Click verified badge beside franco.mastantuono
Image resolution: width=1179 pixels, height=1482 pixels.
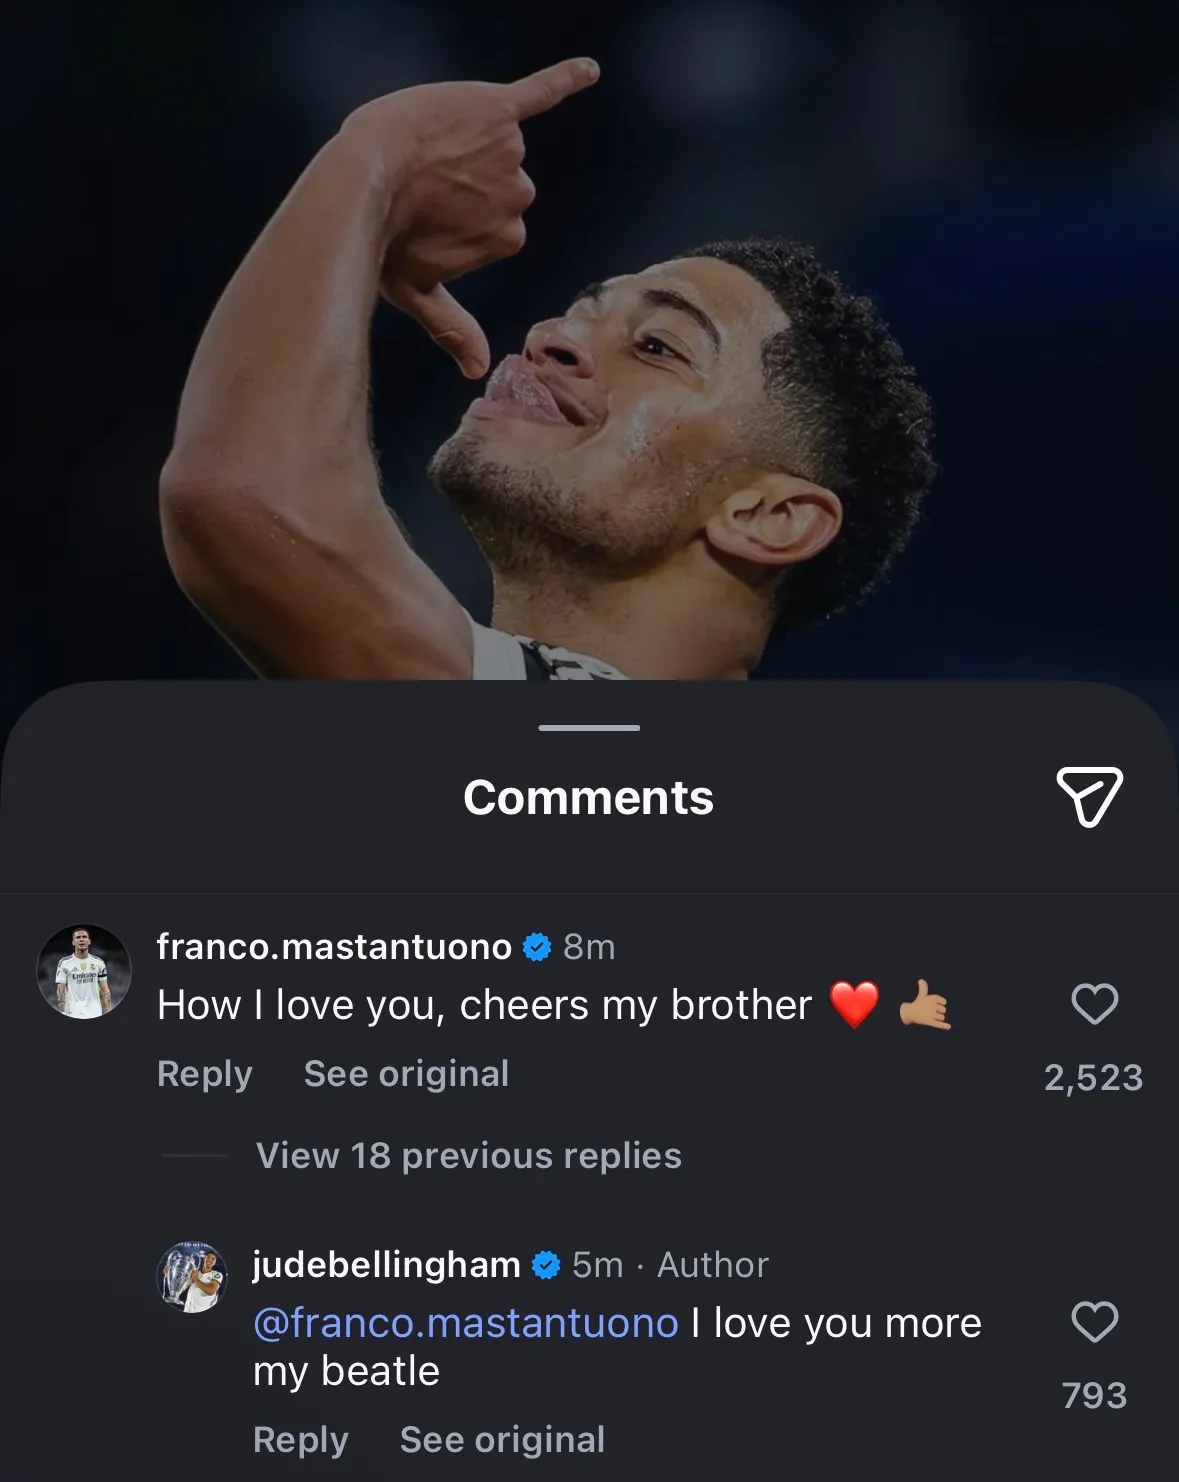pos(537,947)
